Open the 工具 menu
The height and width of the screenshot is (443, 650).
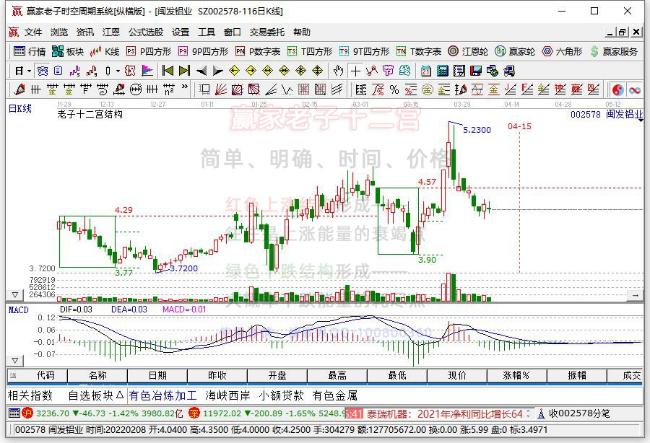[x=206, y=32]
